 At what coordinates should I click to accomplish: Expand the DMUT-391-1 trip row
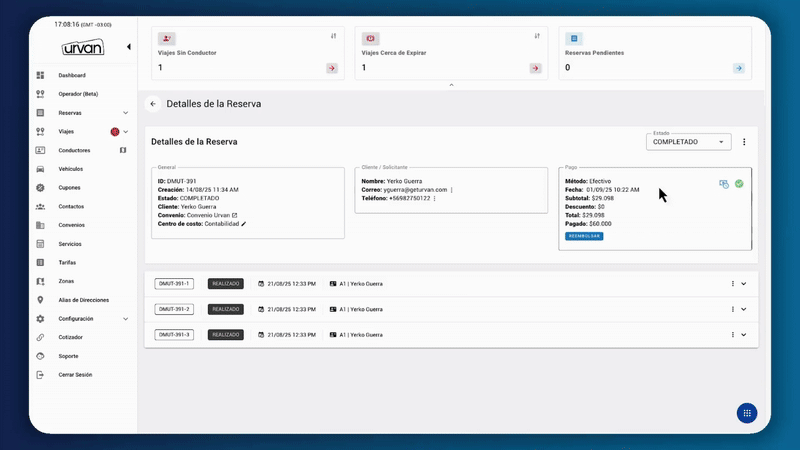(x=744, y=284)
